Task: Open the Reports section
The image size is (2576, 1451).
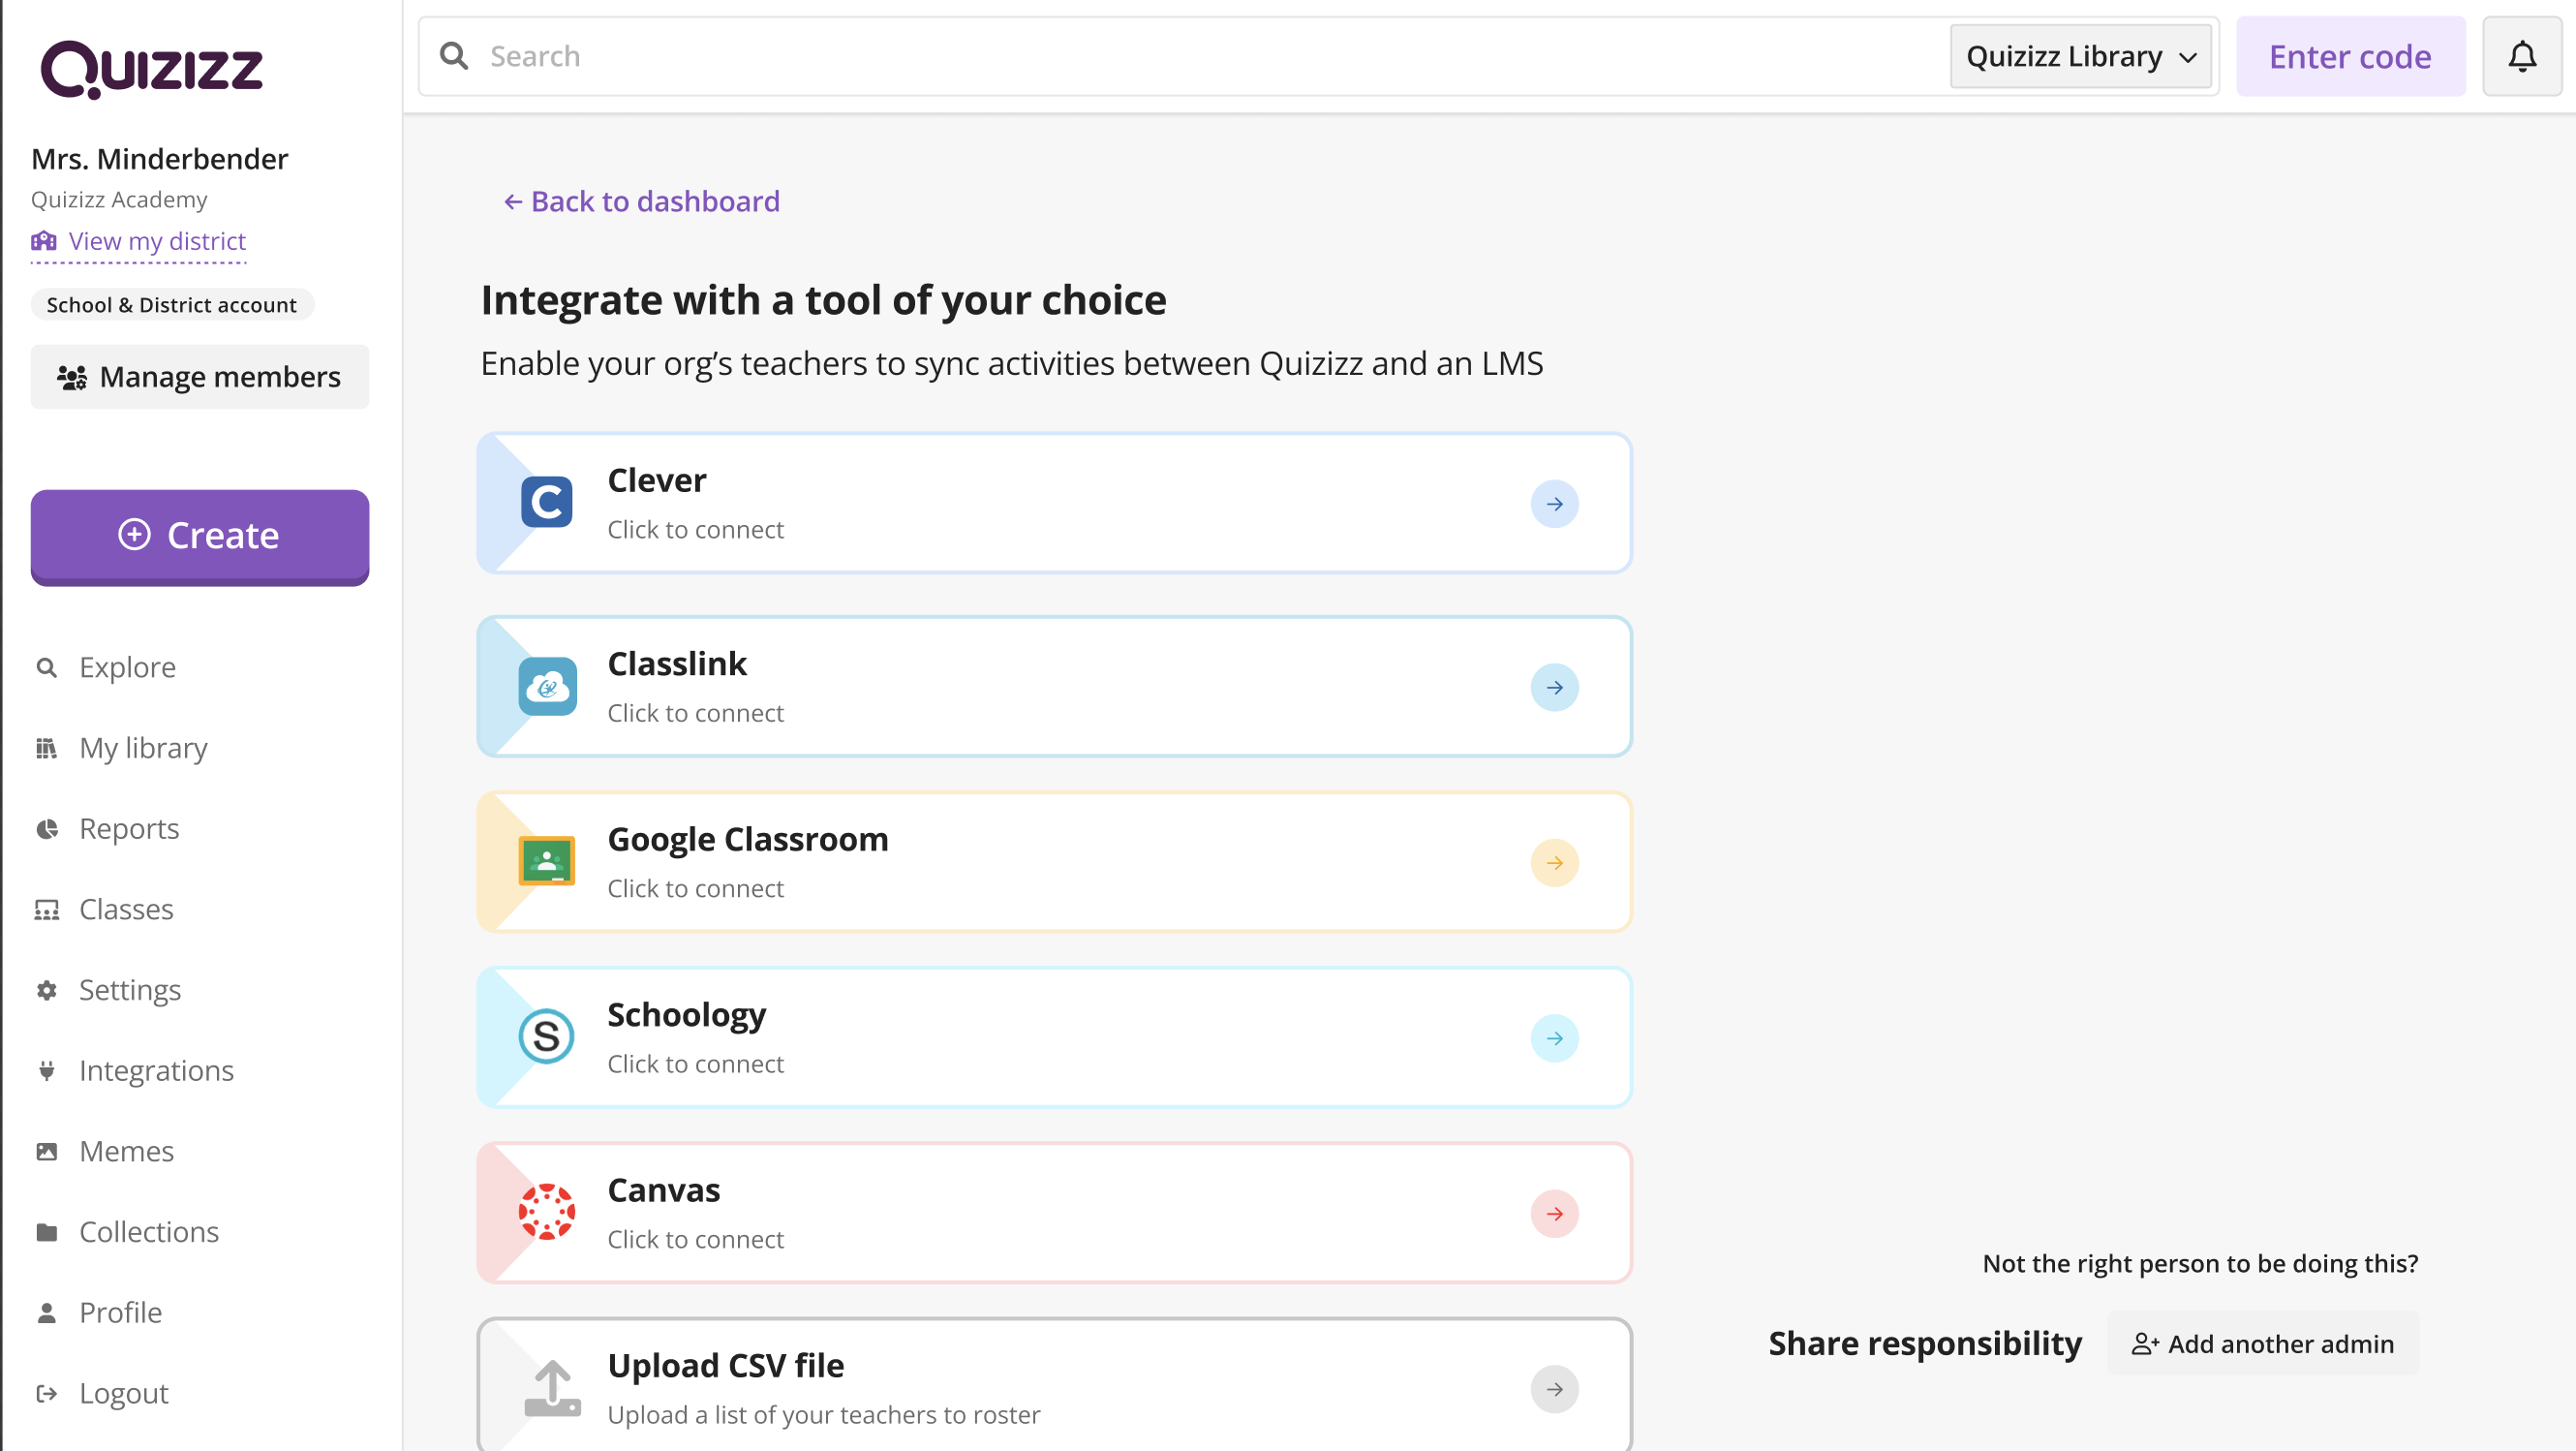Action: click(129, 829)
